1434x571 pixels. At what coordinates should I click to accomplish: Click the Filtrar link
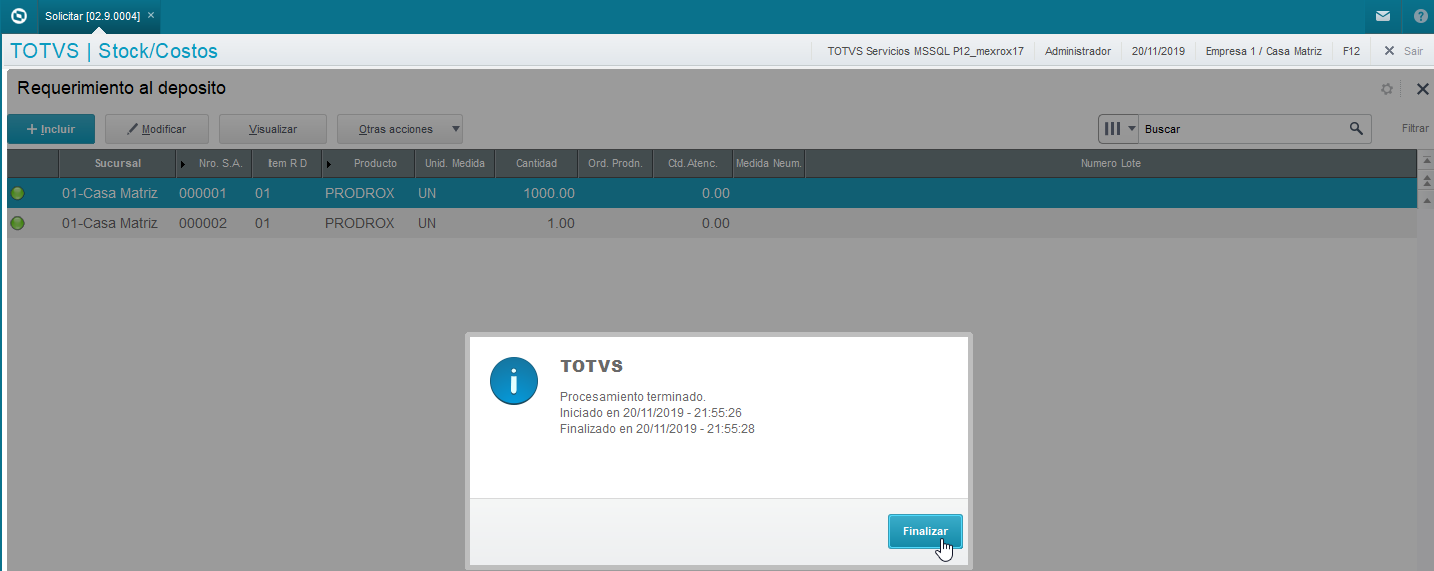(1415, 129)
